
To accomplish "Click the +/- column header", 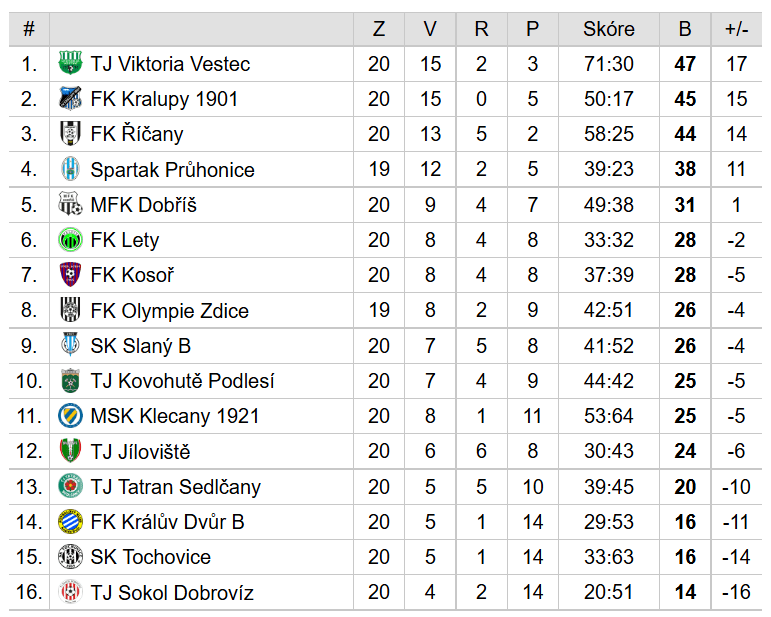I will point(736,29).
